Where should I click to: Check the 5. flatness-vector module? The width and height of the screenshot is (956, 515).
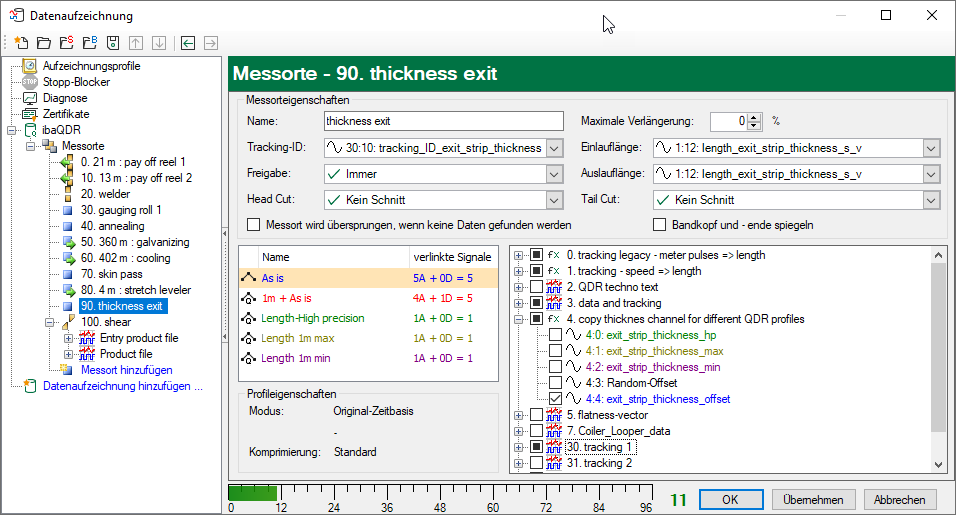(537, 414)
